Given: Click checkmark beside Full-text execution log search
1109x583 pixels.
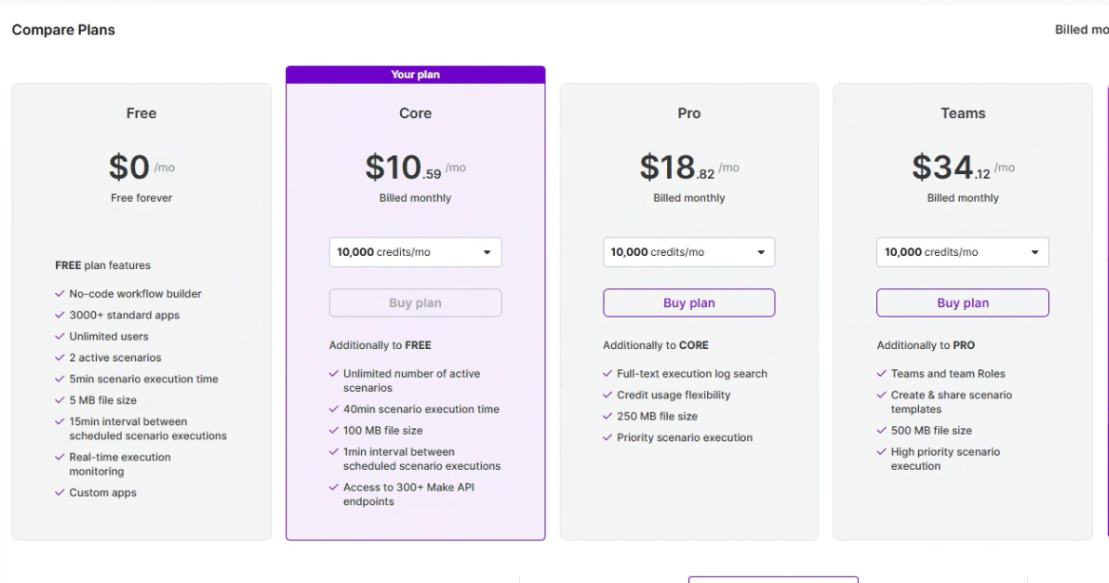Looking at the screenshot, I should [x=607, y=374].
